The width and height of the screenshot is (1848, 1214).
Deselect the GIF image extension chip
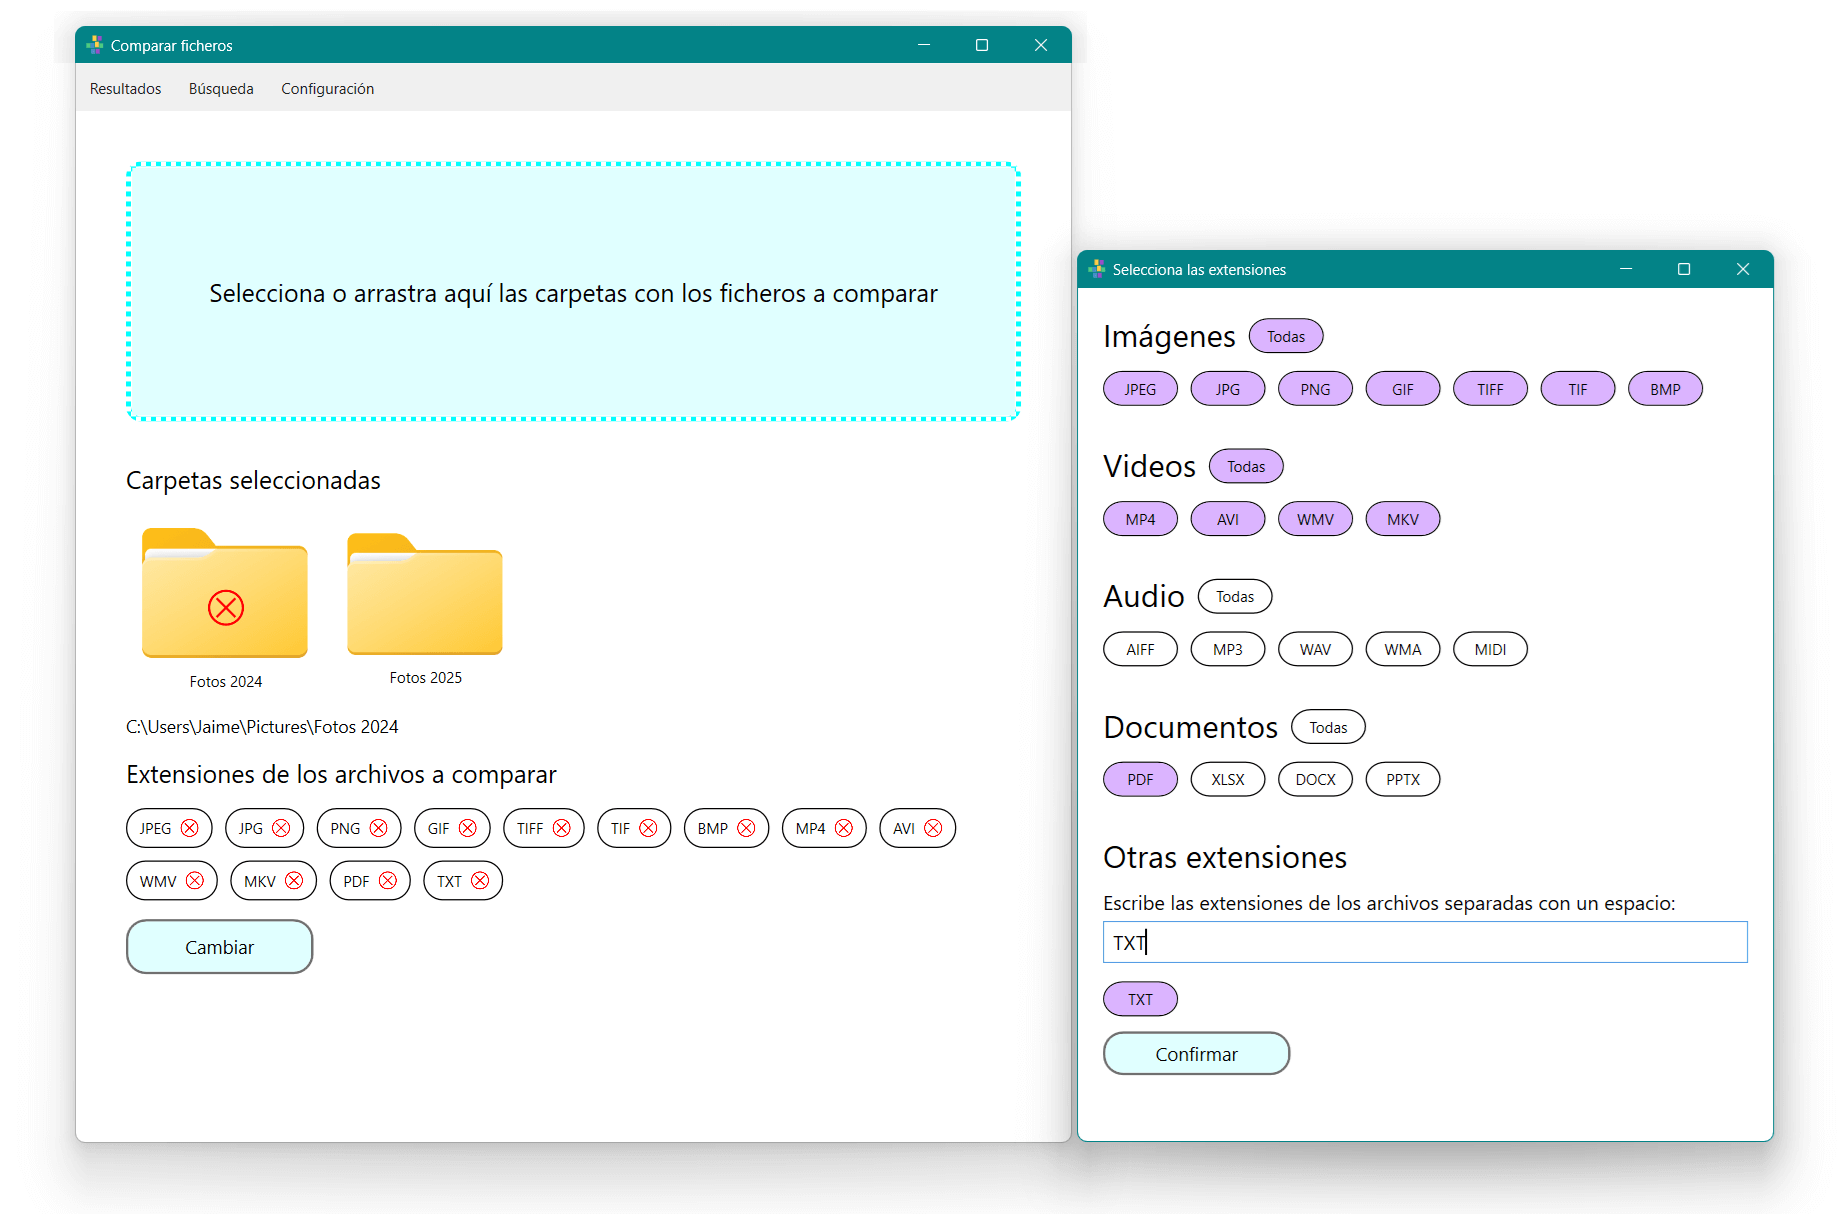coord(1402,389)
